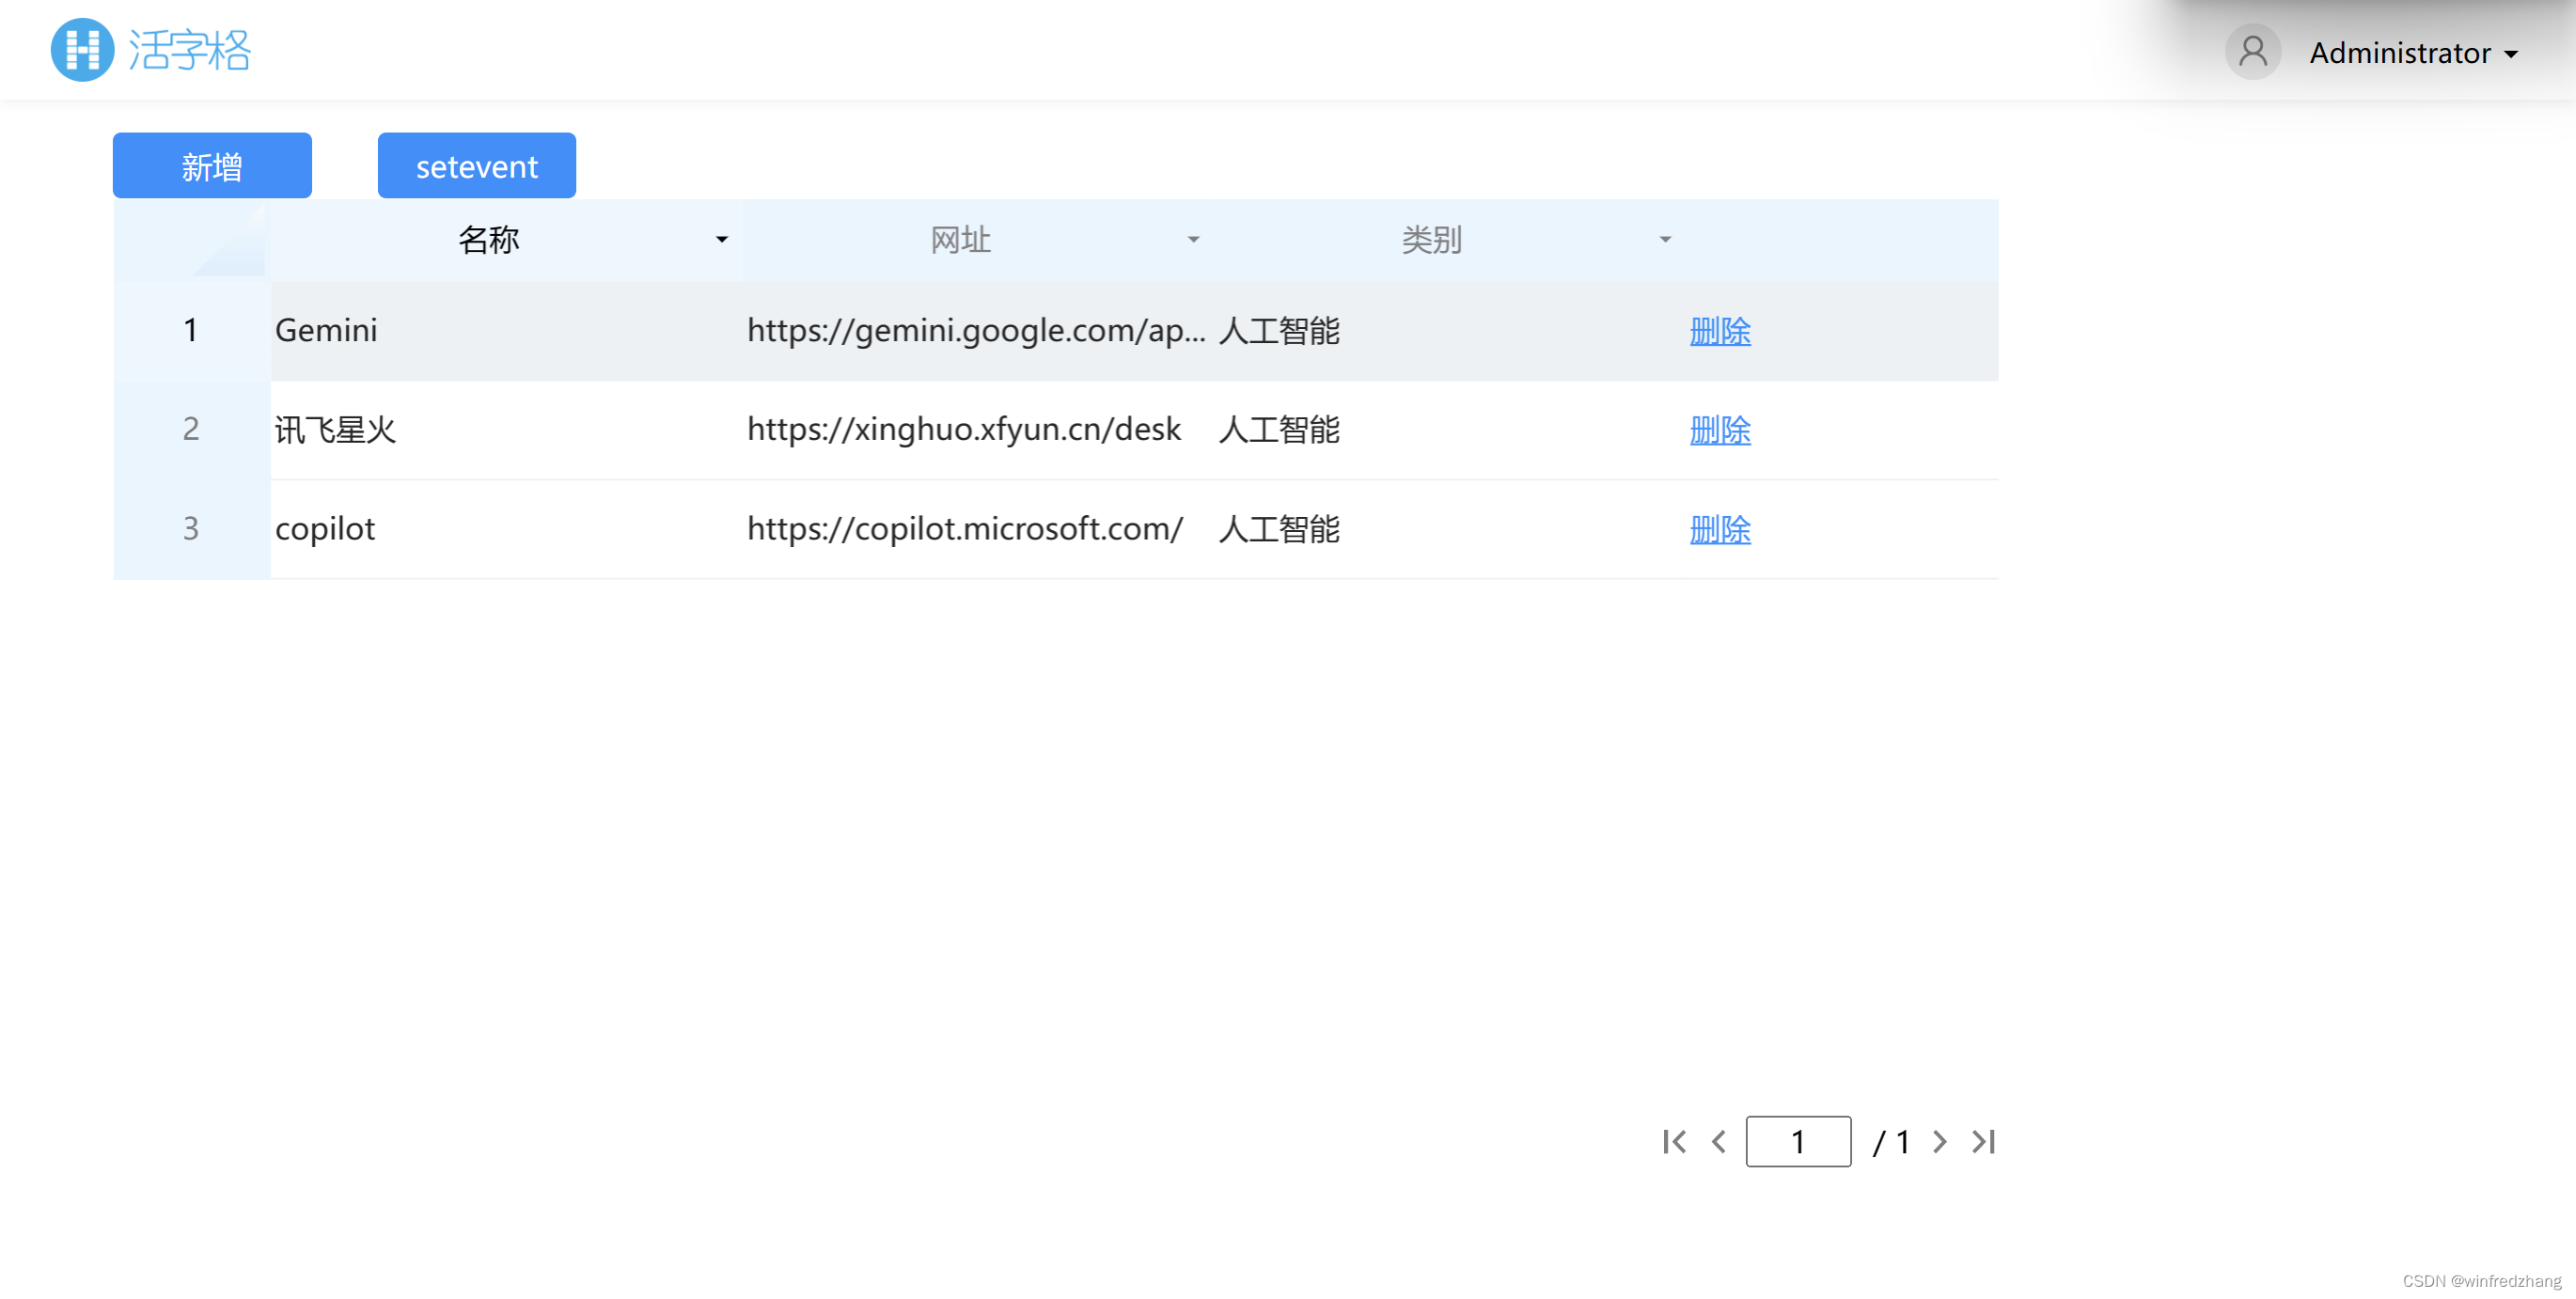Jump to the last page
The width and height of the screenshot is (2576, 1299).
click(x=1983, y=1141)
